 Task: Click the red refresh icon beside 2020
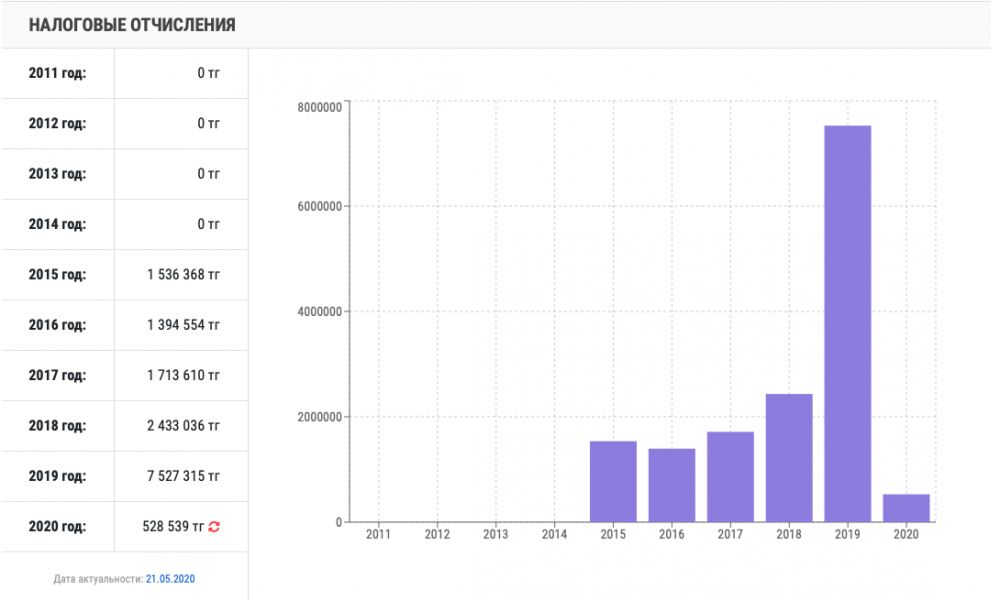(214, 527)
